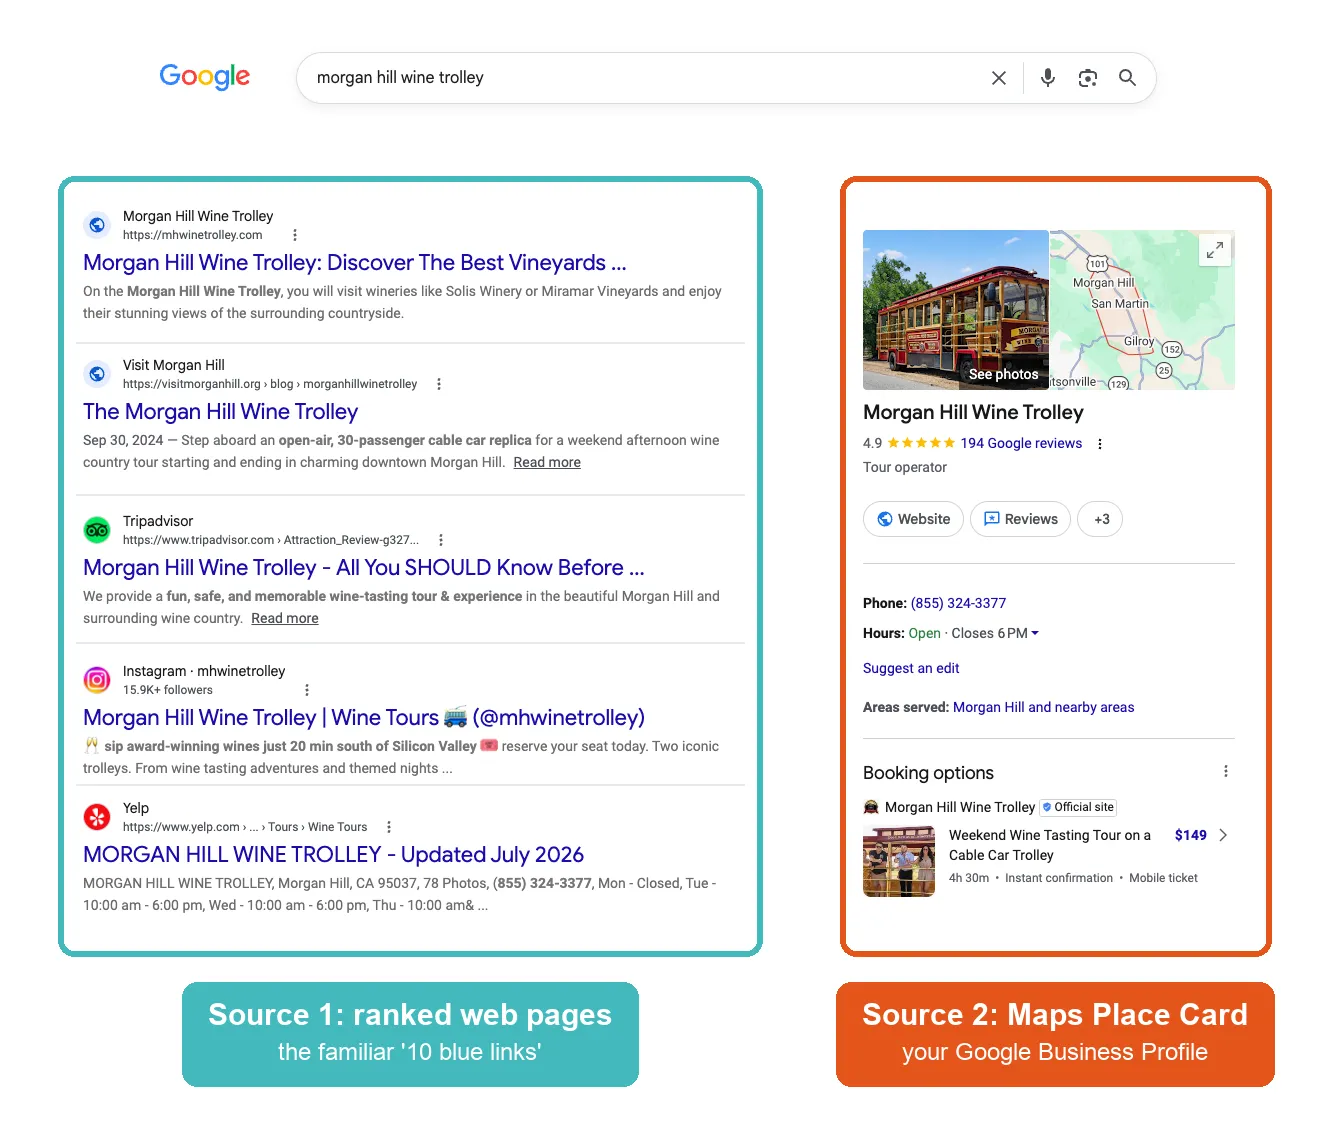Open more options for Tripadvisor result
The width and height of the screenshot is (1329, 1142).
440,540
